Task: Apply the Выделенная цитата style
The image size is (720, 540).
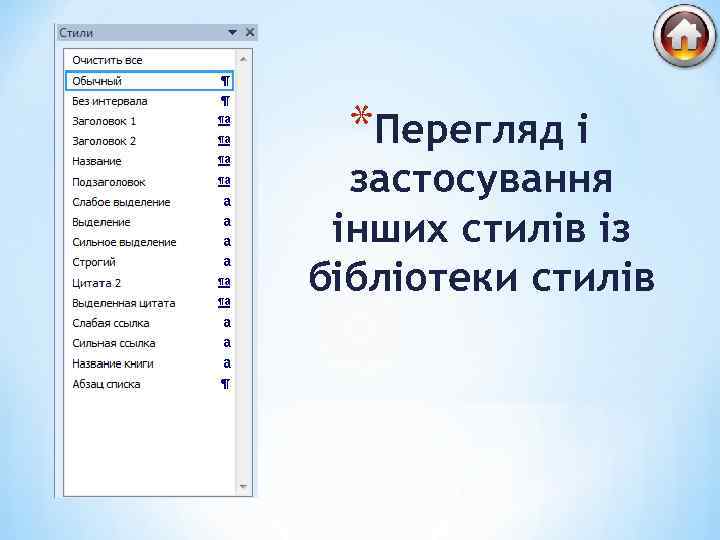Action: pyautogui.click(x=150, y=303)
